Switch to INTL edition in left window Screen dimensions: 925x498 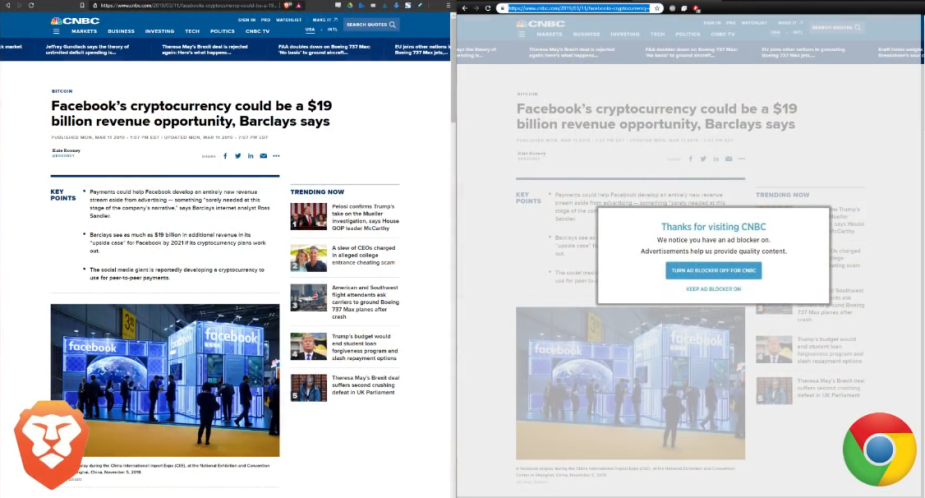pyautogui.click(x=332, y=30)
